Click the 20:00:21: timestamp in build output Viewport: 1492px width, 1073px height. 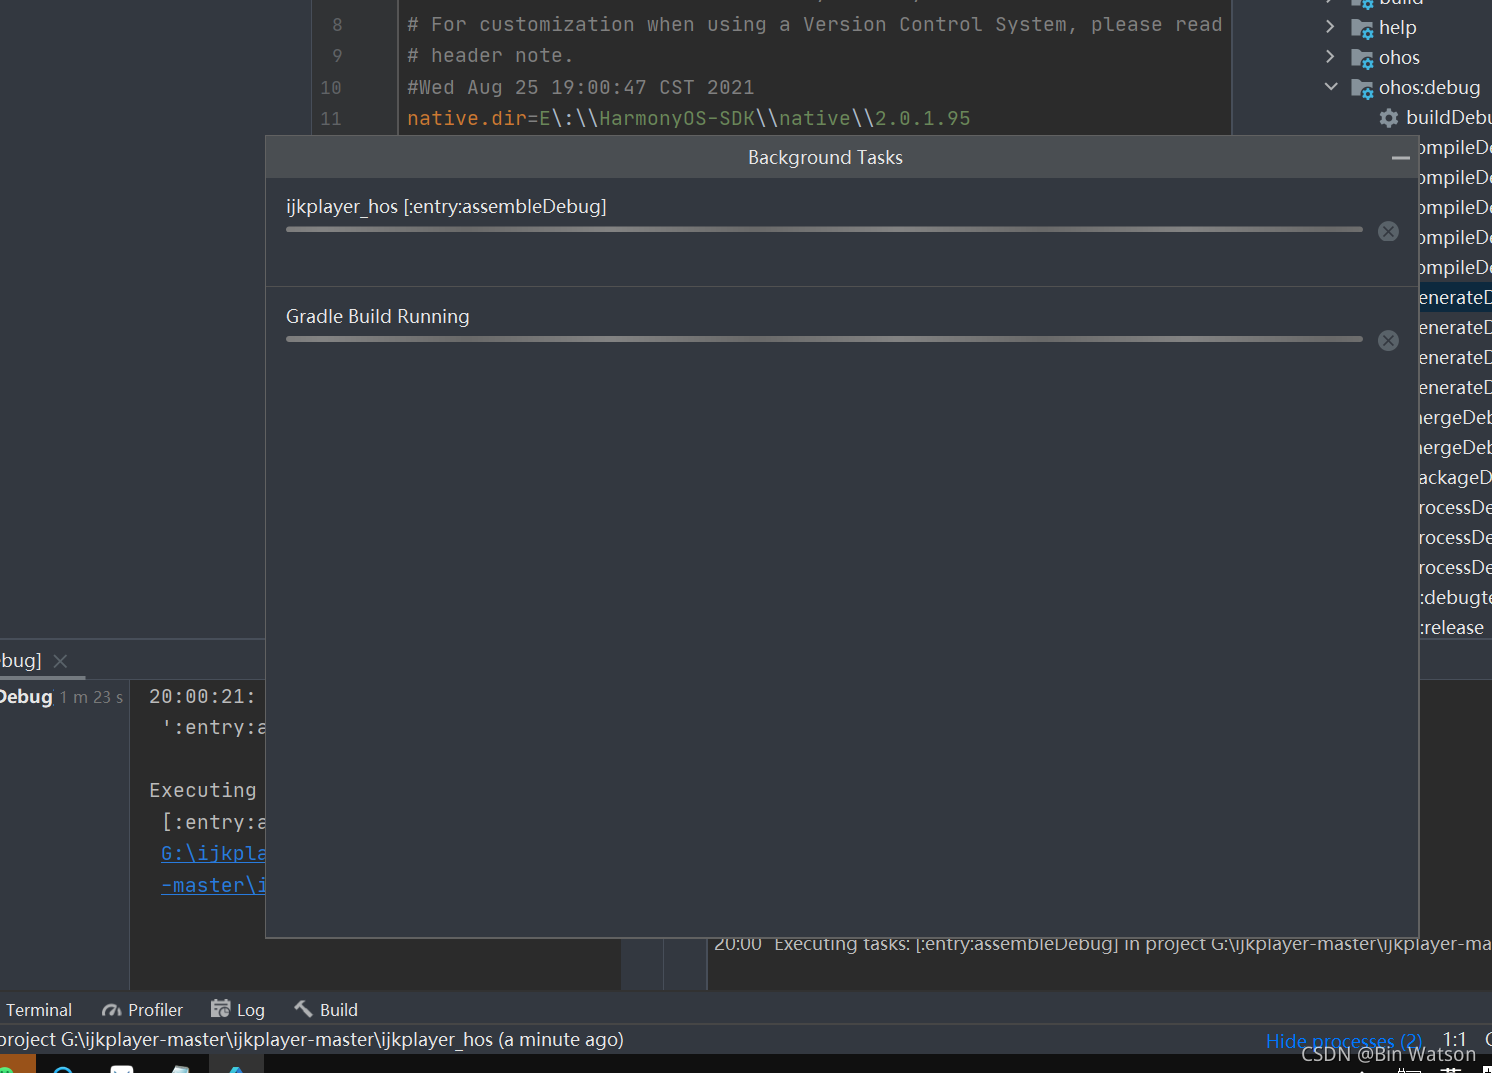pos(202,696)
